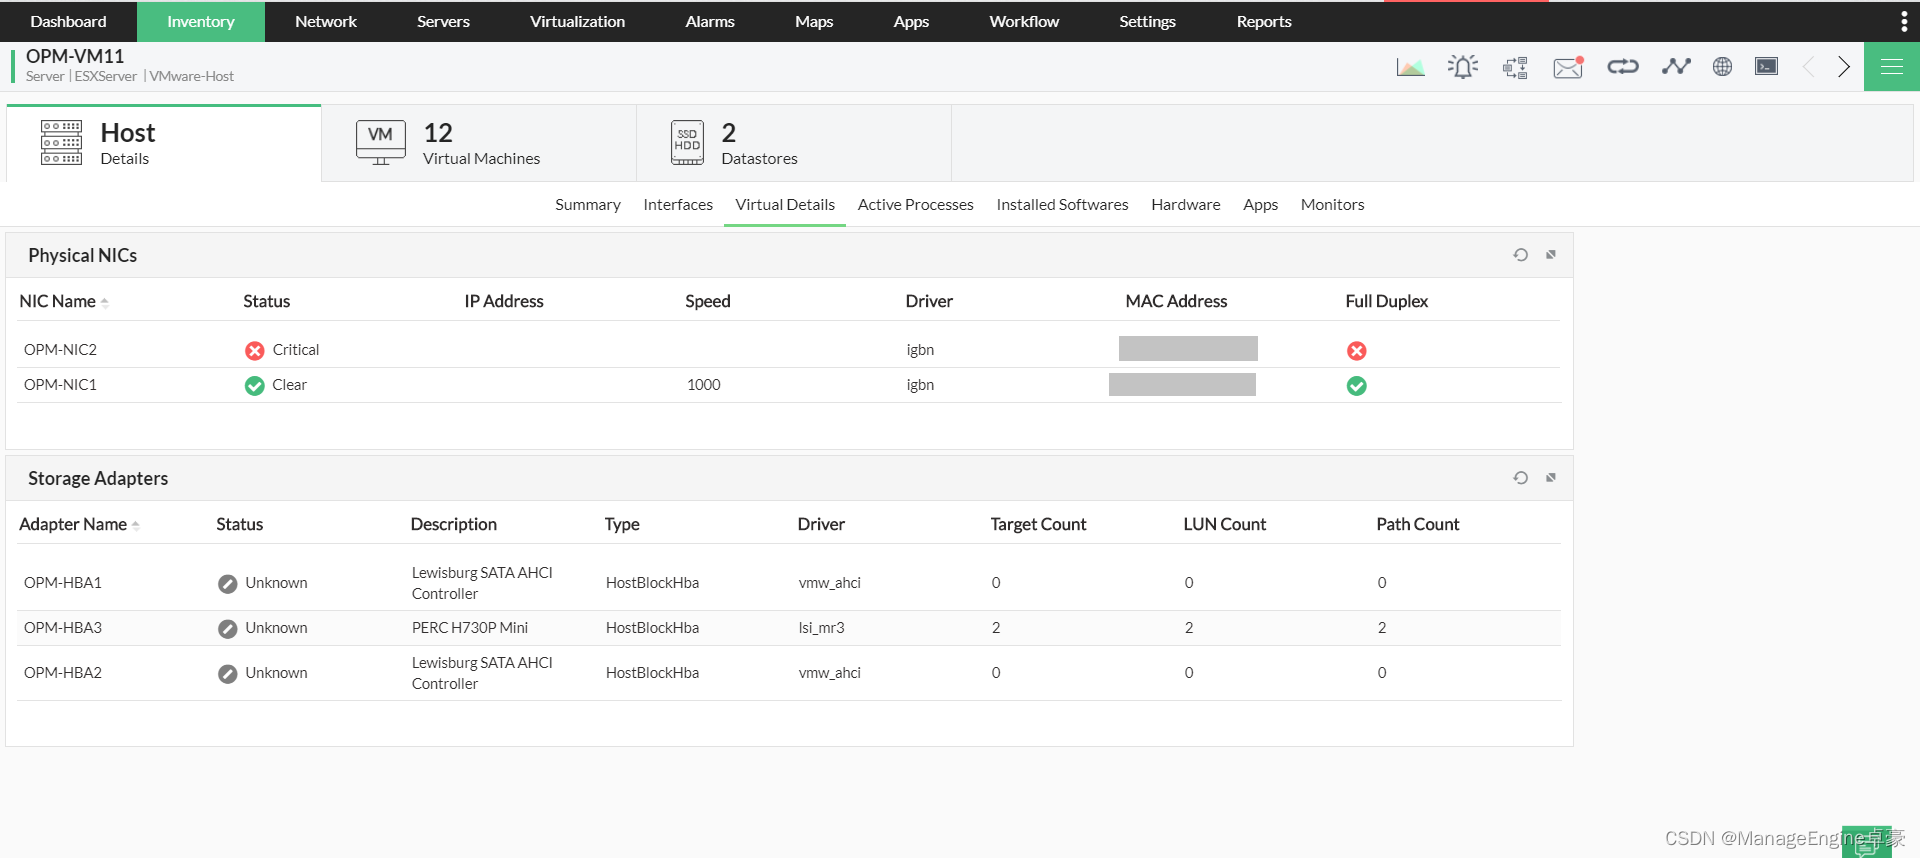Image resolution: width=1920 pixels, height=858 pixels.
Task: Click the speed value 1000
Action: 704,385
